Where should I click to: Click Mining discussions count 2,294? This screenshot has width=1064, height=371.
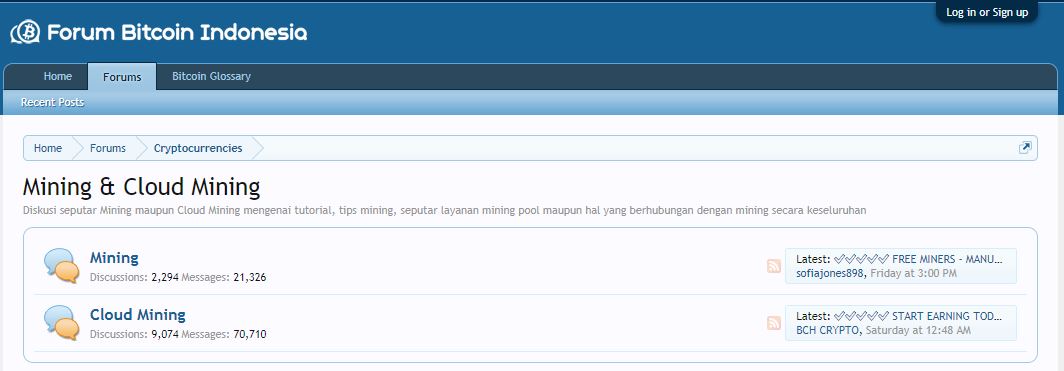click(x=164, y=277)
